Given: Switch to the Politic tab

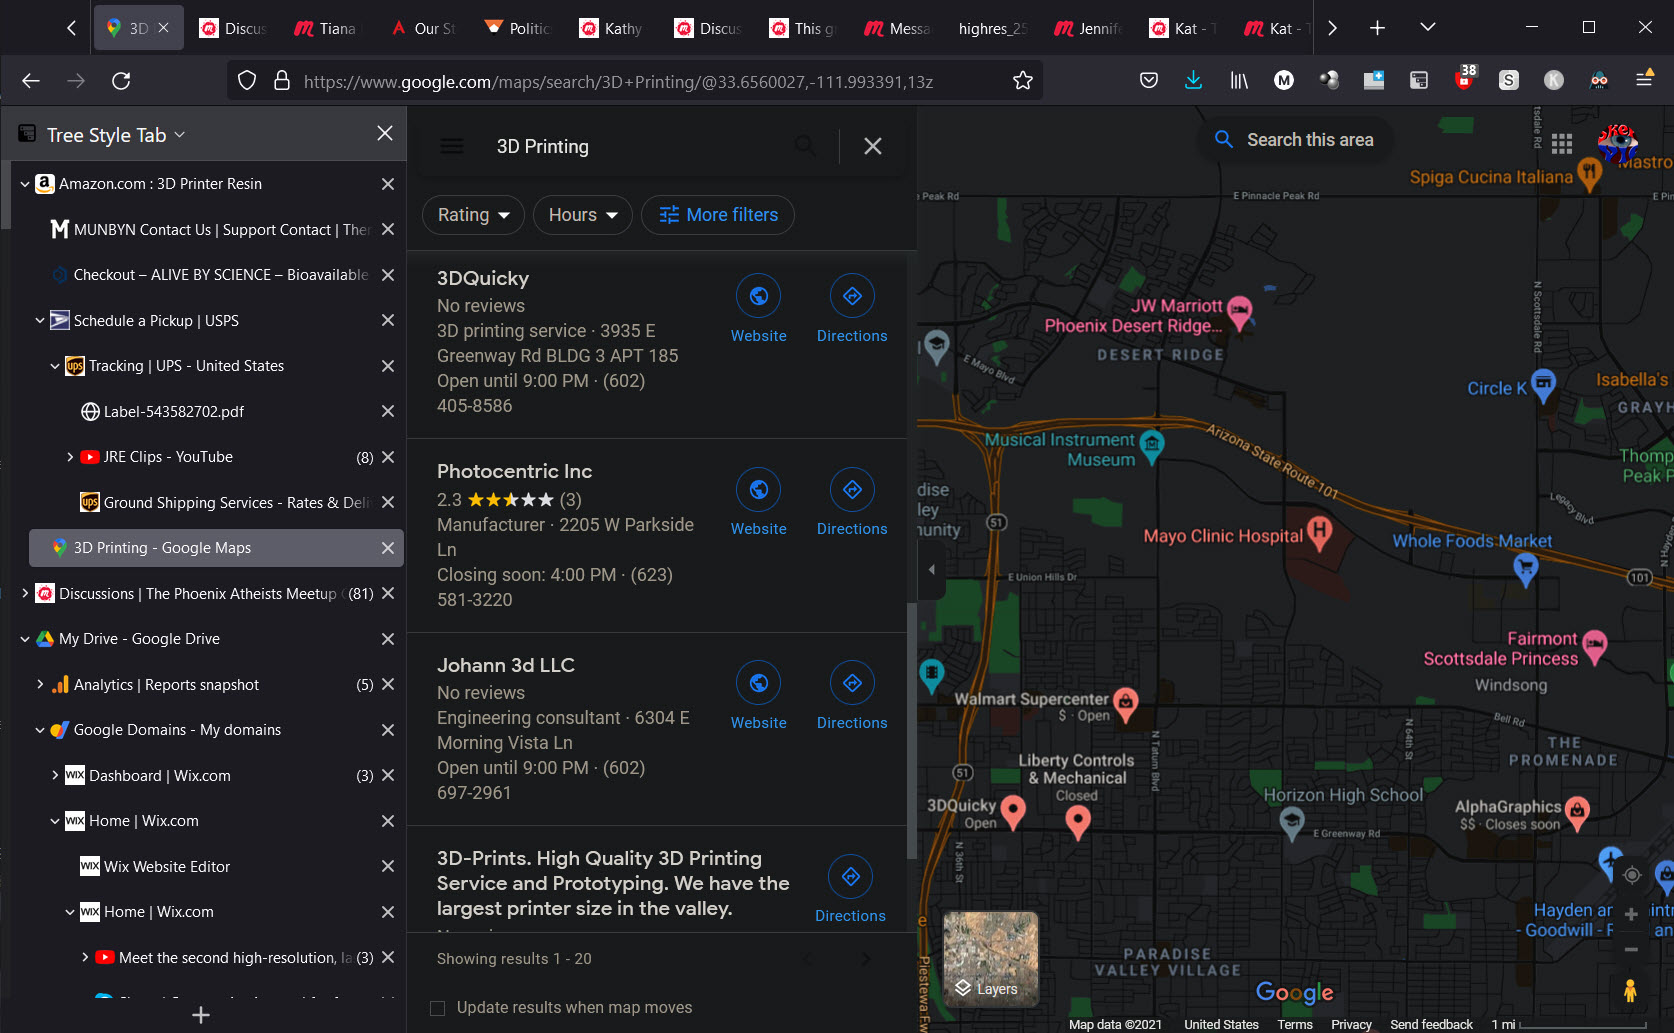Looking at the screenshot, I should (516, 28).
